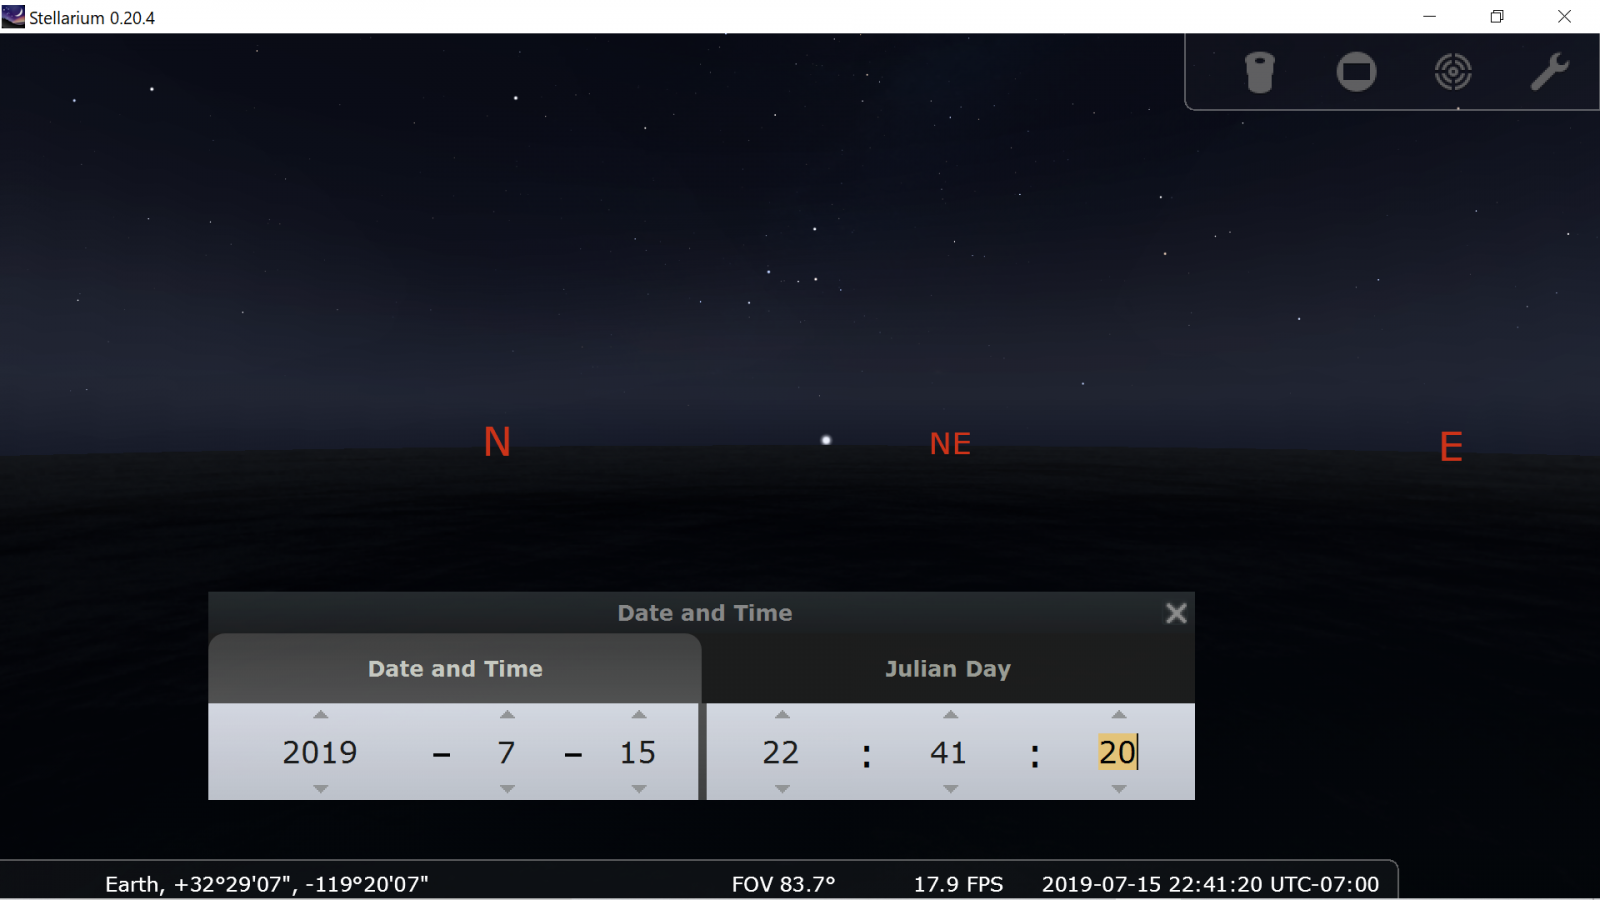Toggle the Telrad sight target icon

1453,72
